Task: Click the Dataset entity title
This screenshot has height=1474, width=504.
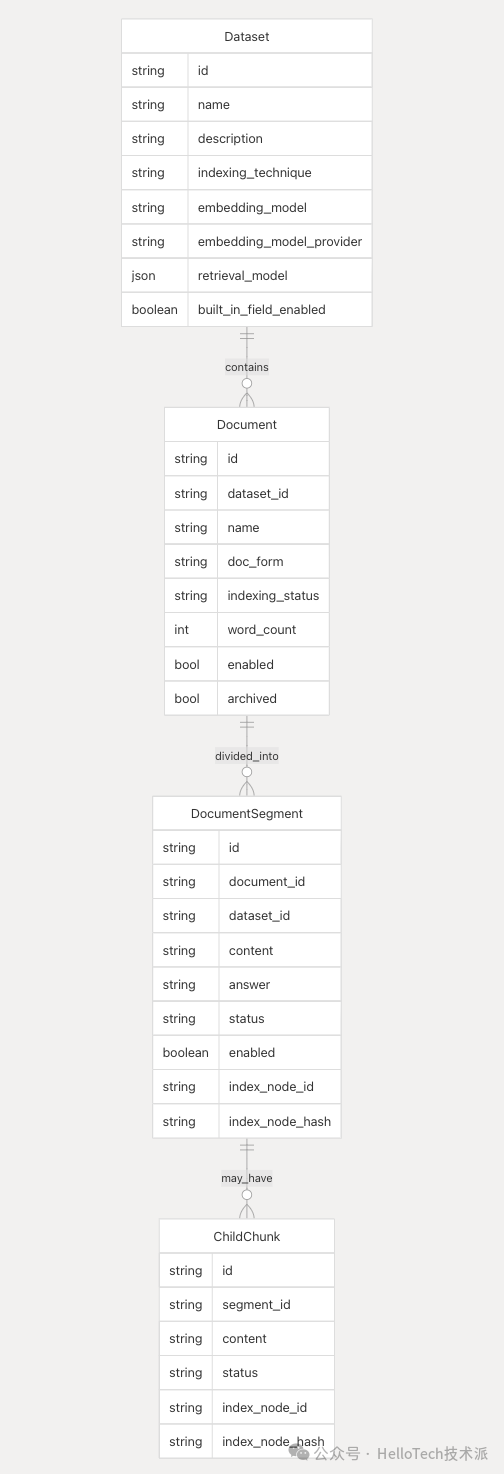Action: pos(247,37)
